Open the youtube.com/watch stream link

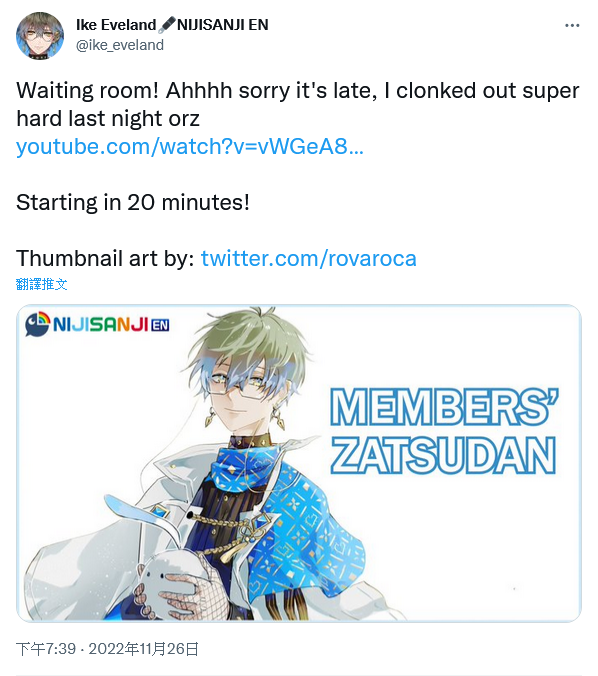pyautogui.click(x=190, y=146)
